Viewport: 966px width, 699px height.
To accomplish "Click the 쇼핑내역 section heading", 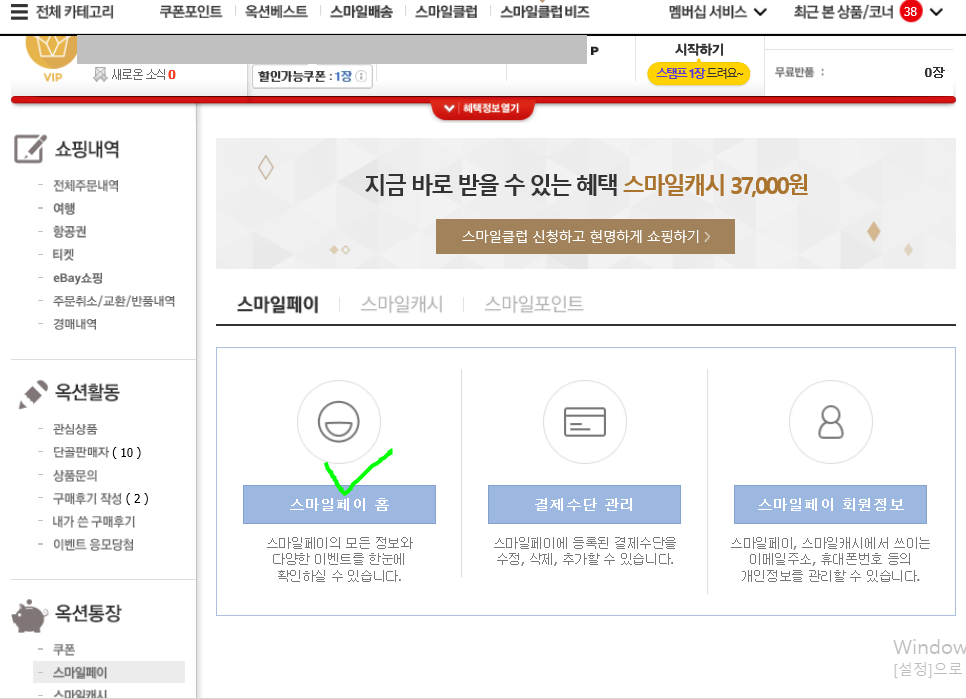I will click(x=87, y=149).
